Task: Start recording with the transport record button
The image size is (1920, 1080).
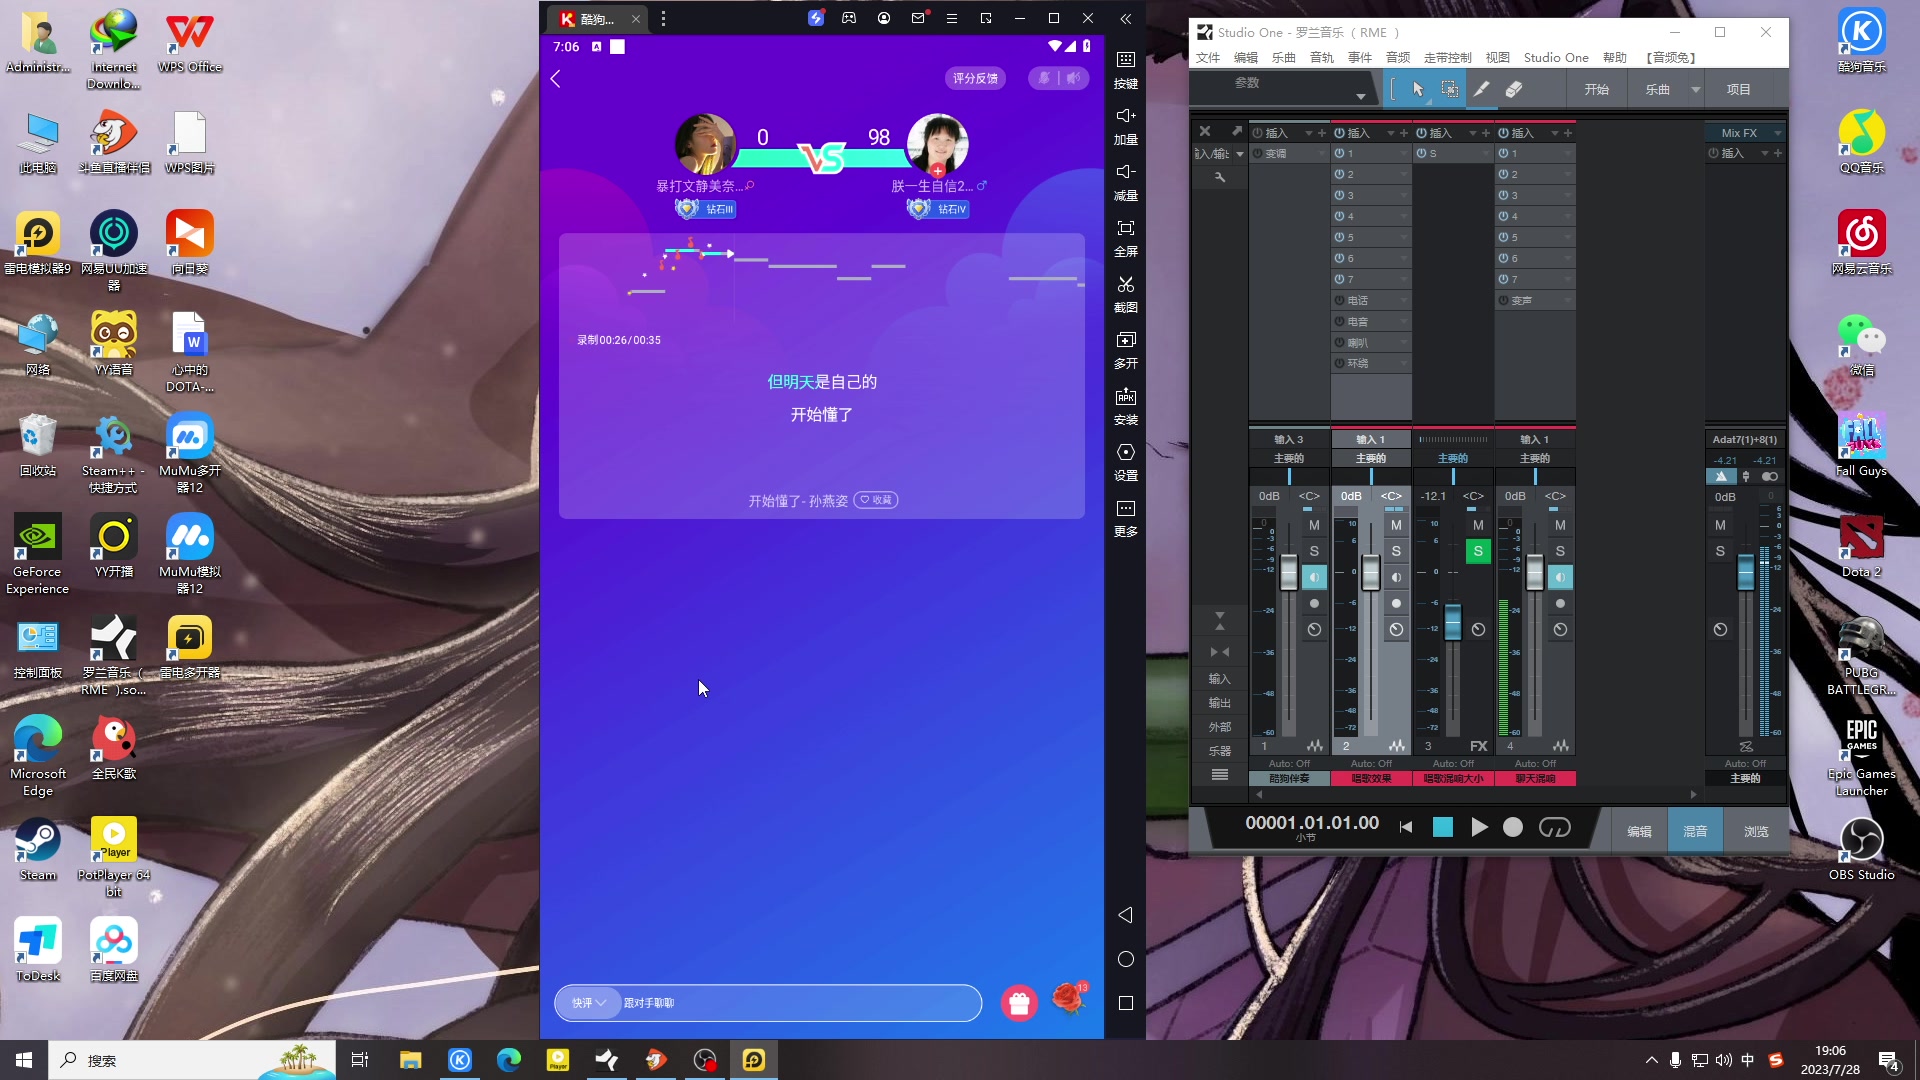Action: [x=1513, y=827]
